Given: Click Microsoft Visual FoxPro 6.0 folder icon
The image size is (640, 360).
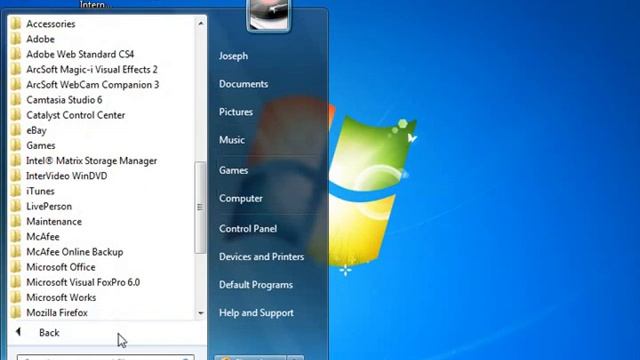Looking at the screenshot, I should tap(16, 282).
